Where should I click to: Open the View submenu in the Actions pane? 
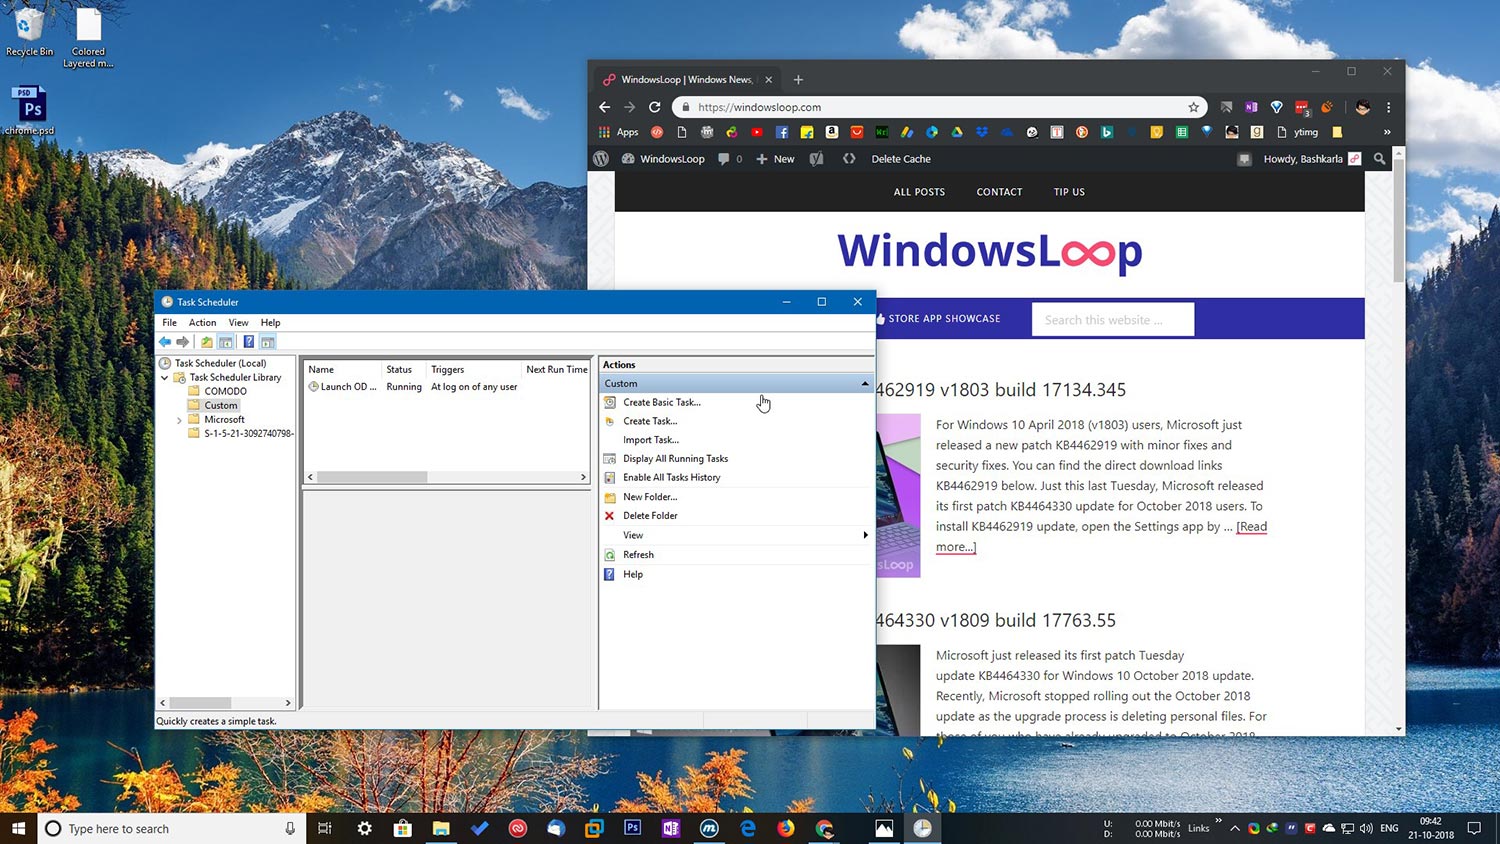click(633, 535)
